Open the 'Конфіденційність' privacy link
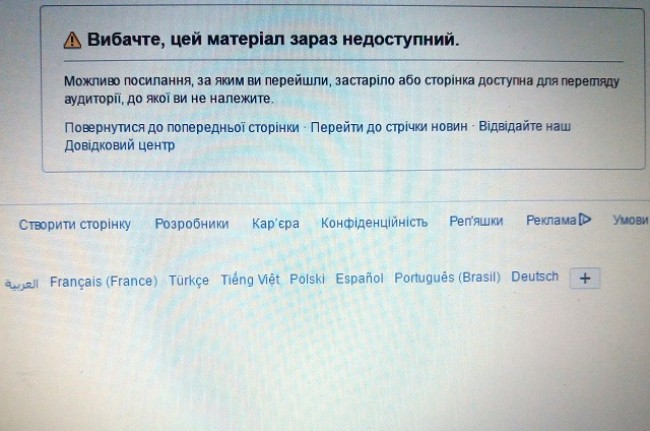 pyautogui.click(x=374, y=223)
